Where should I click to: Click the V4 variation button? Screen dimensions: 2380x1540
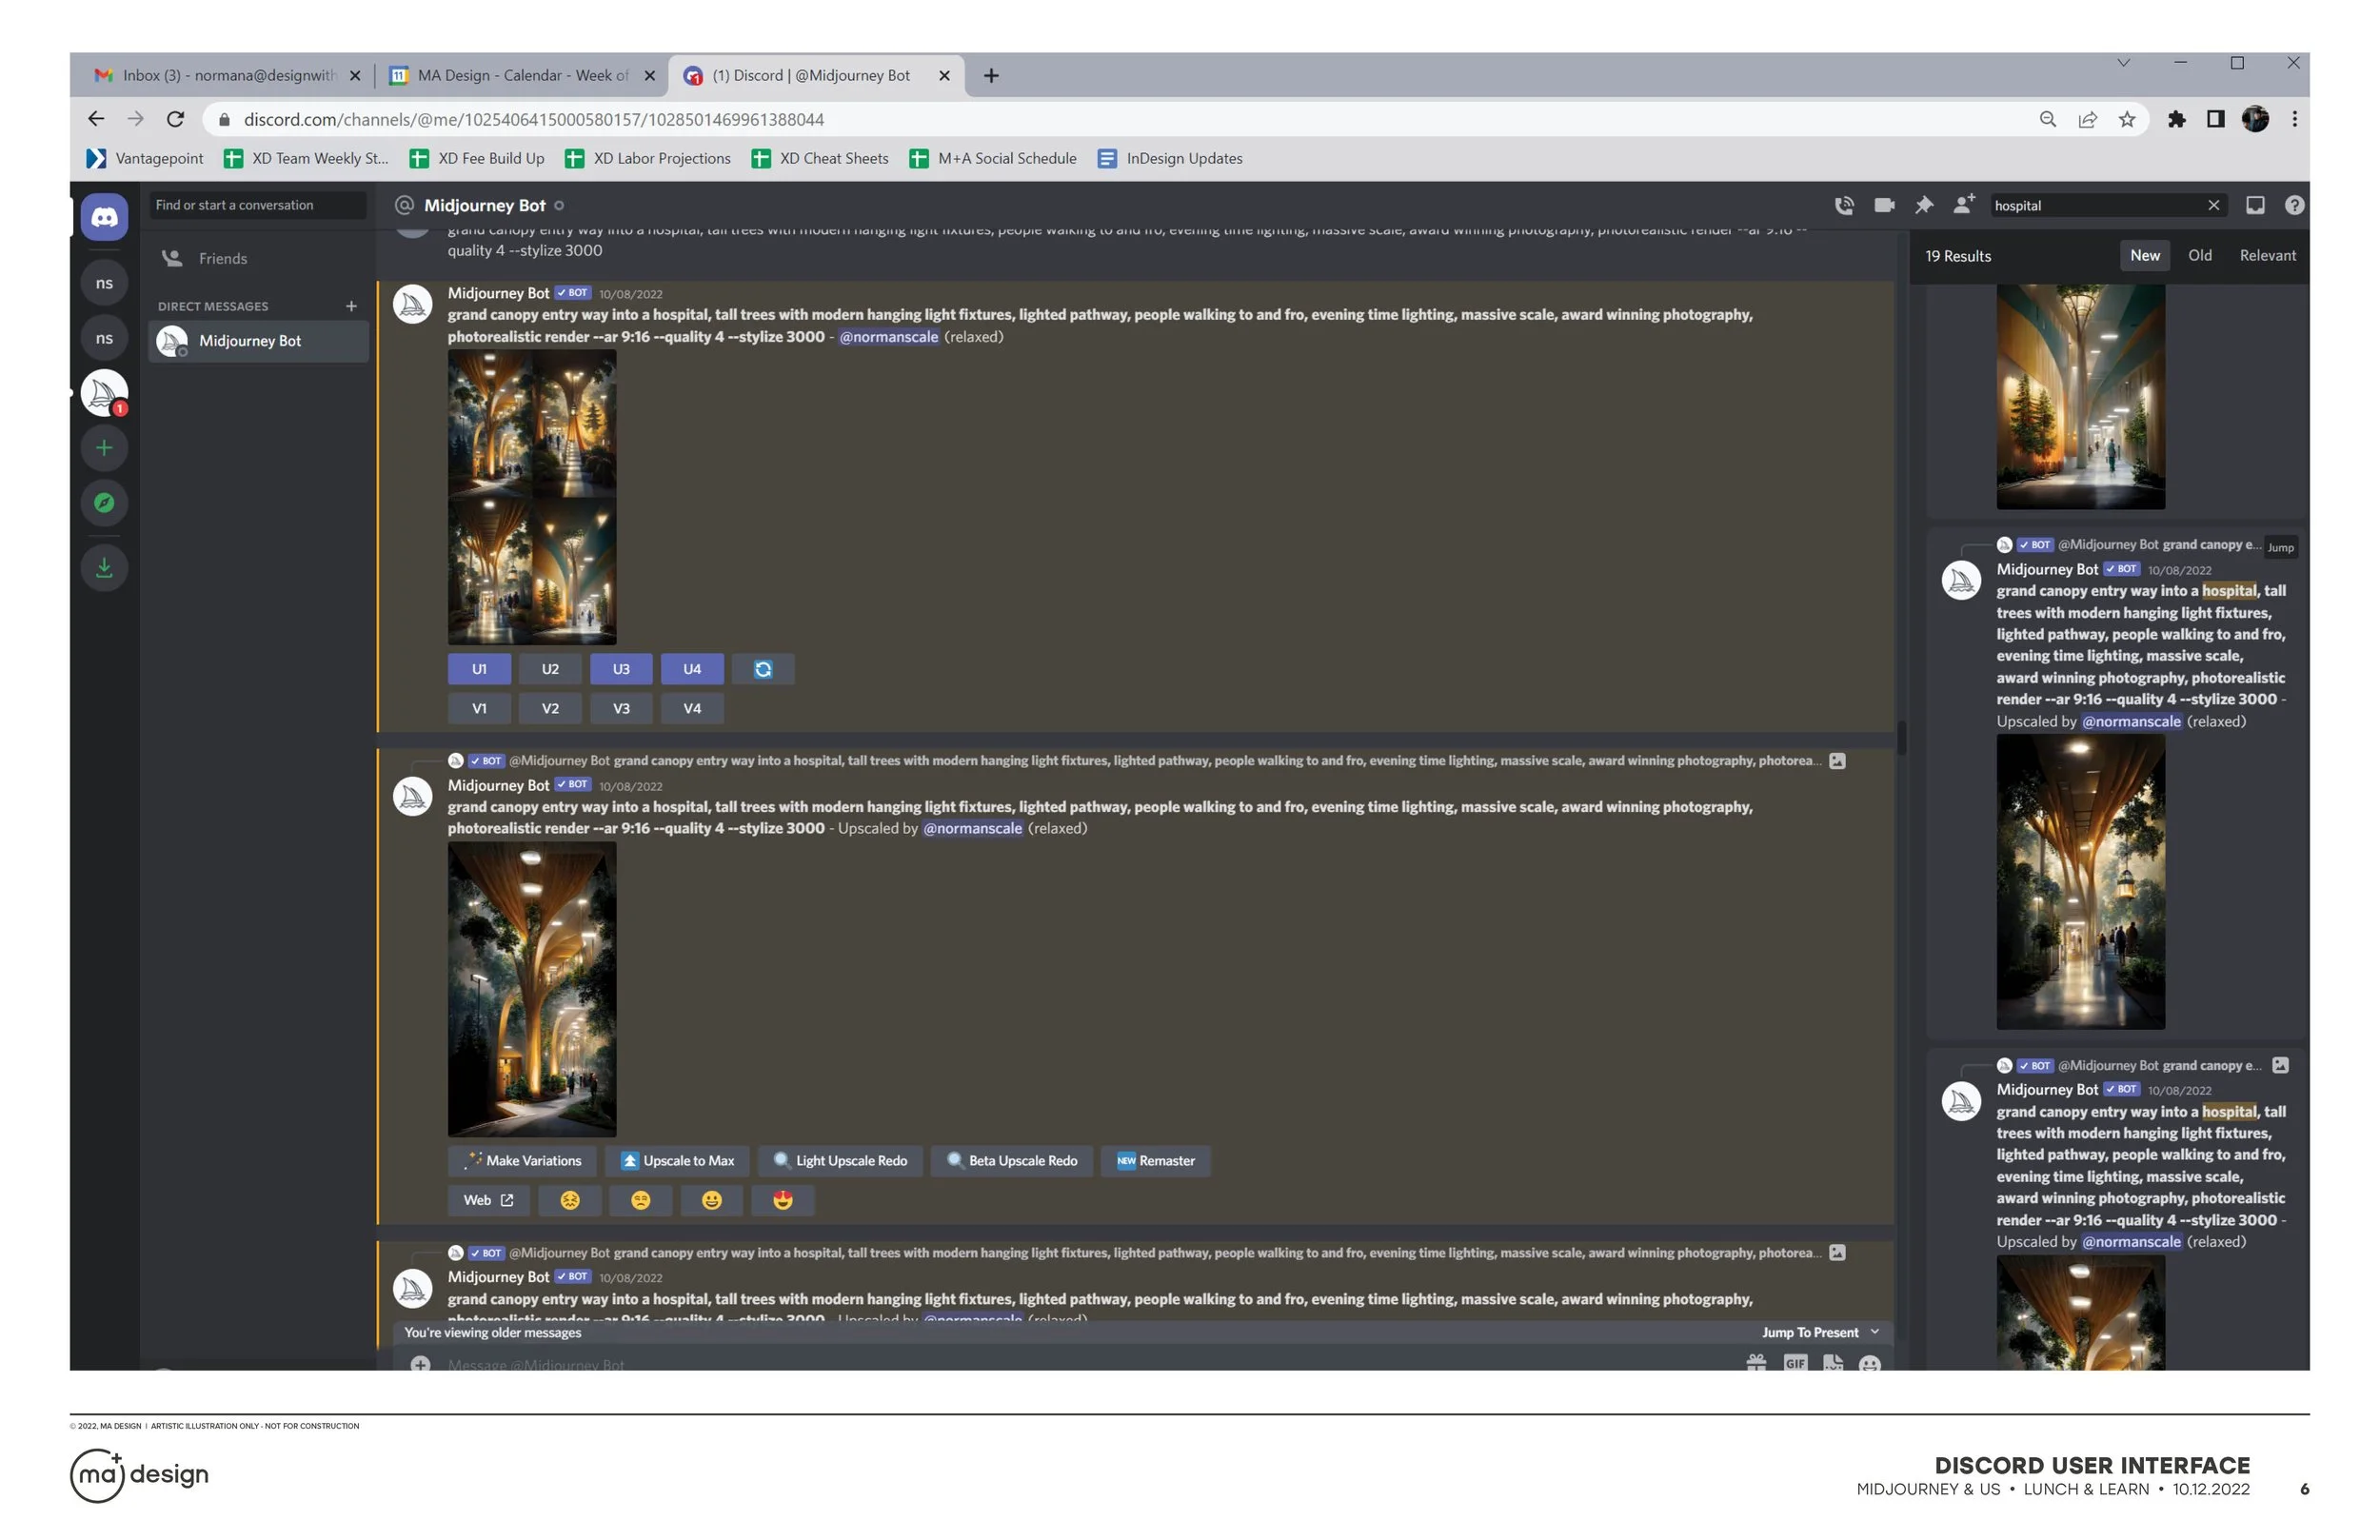pos(692,709)
